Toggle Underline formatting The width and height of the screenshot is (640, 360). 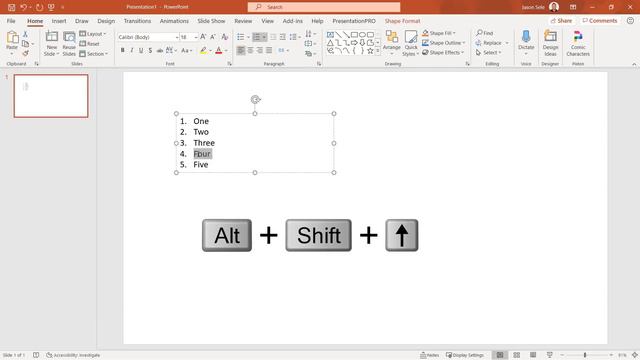point(141,50)
